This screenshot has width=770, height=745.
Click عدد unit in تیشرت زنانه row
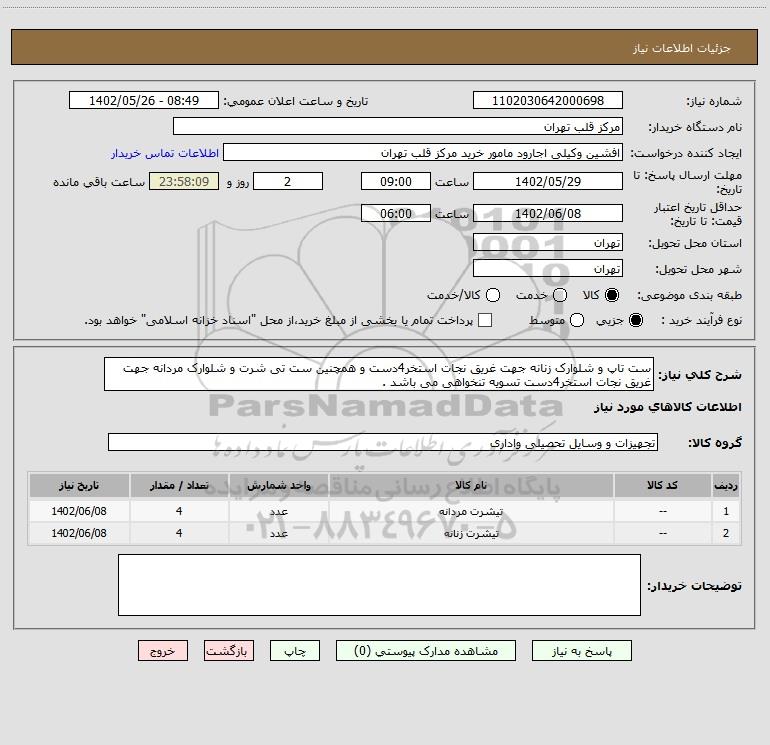tap(278, 533)
